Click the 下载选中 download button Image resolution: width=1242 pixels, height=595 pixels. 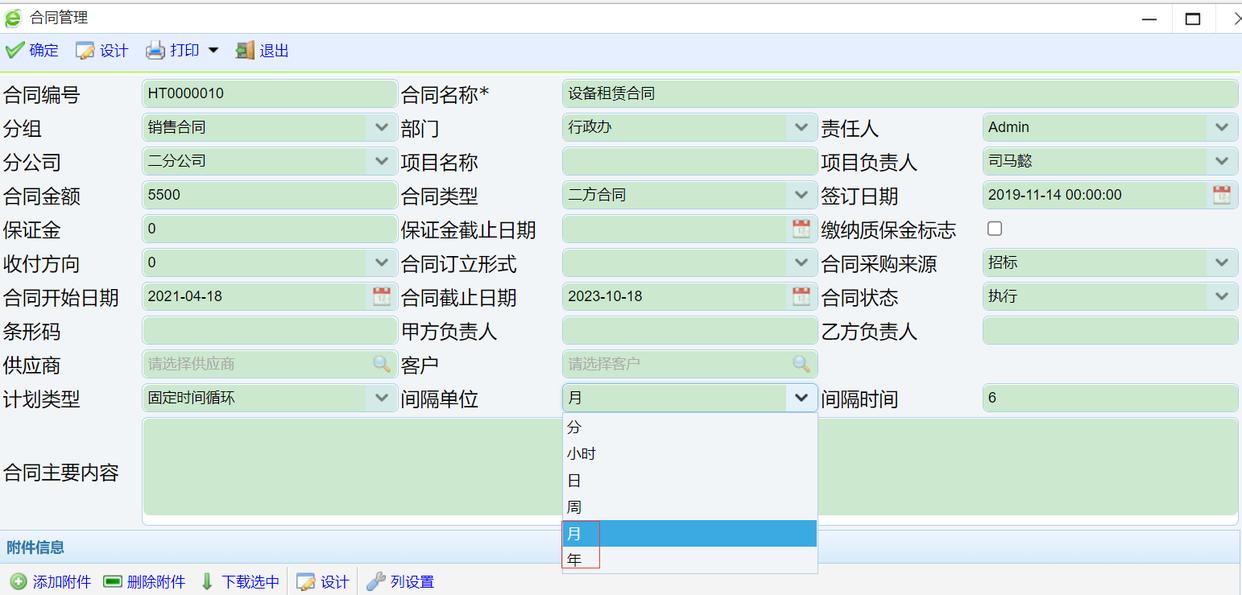point(240,582)
